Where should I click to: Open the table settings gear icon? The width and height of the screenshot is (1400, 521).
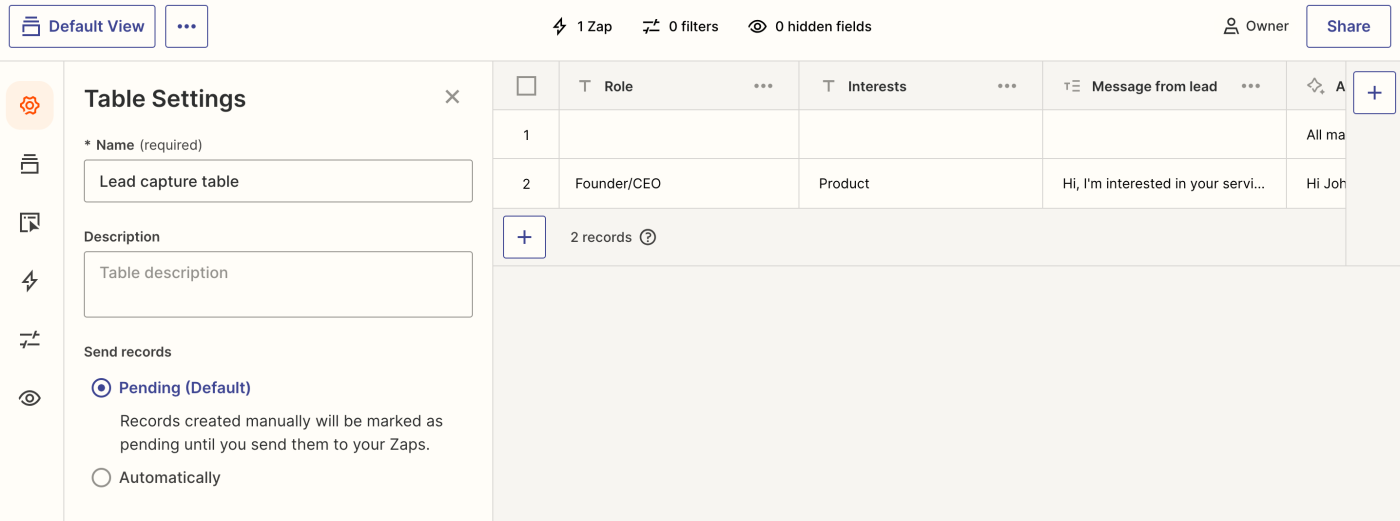[30, 106]
